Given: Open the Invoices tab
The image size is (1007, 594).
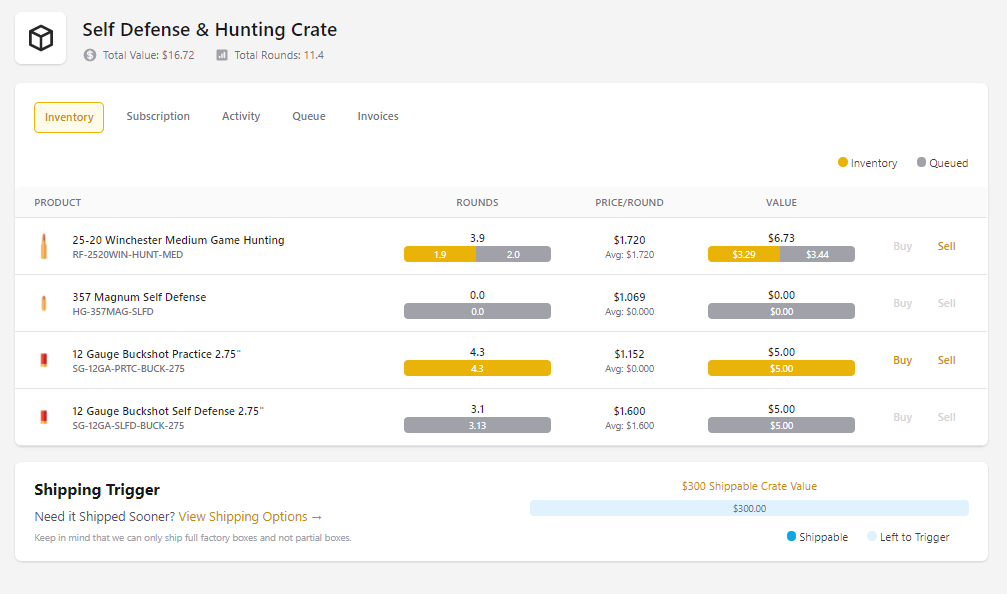Looking at the screenshot, I should coord(378,117).
